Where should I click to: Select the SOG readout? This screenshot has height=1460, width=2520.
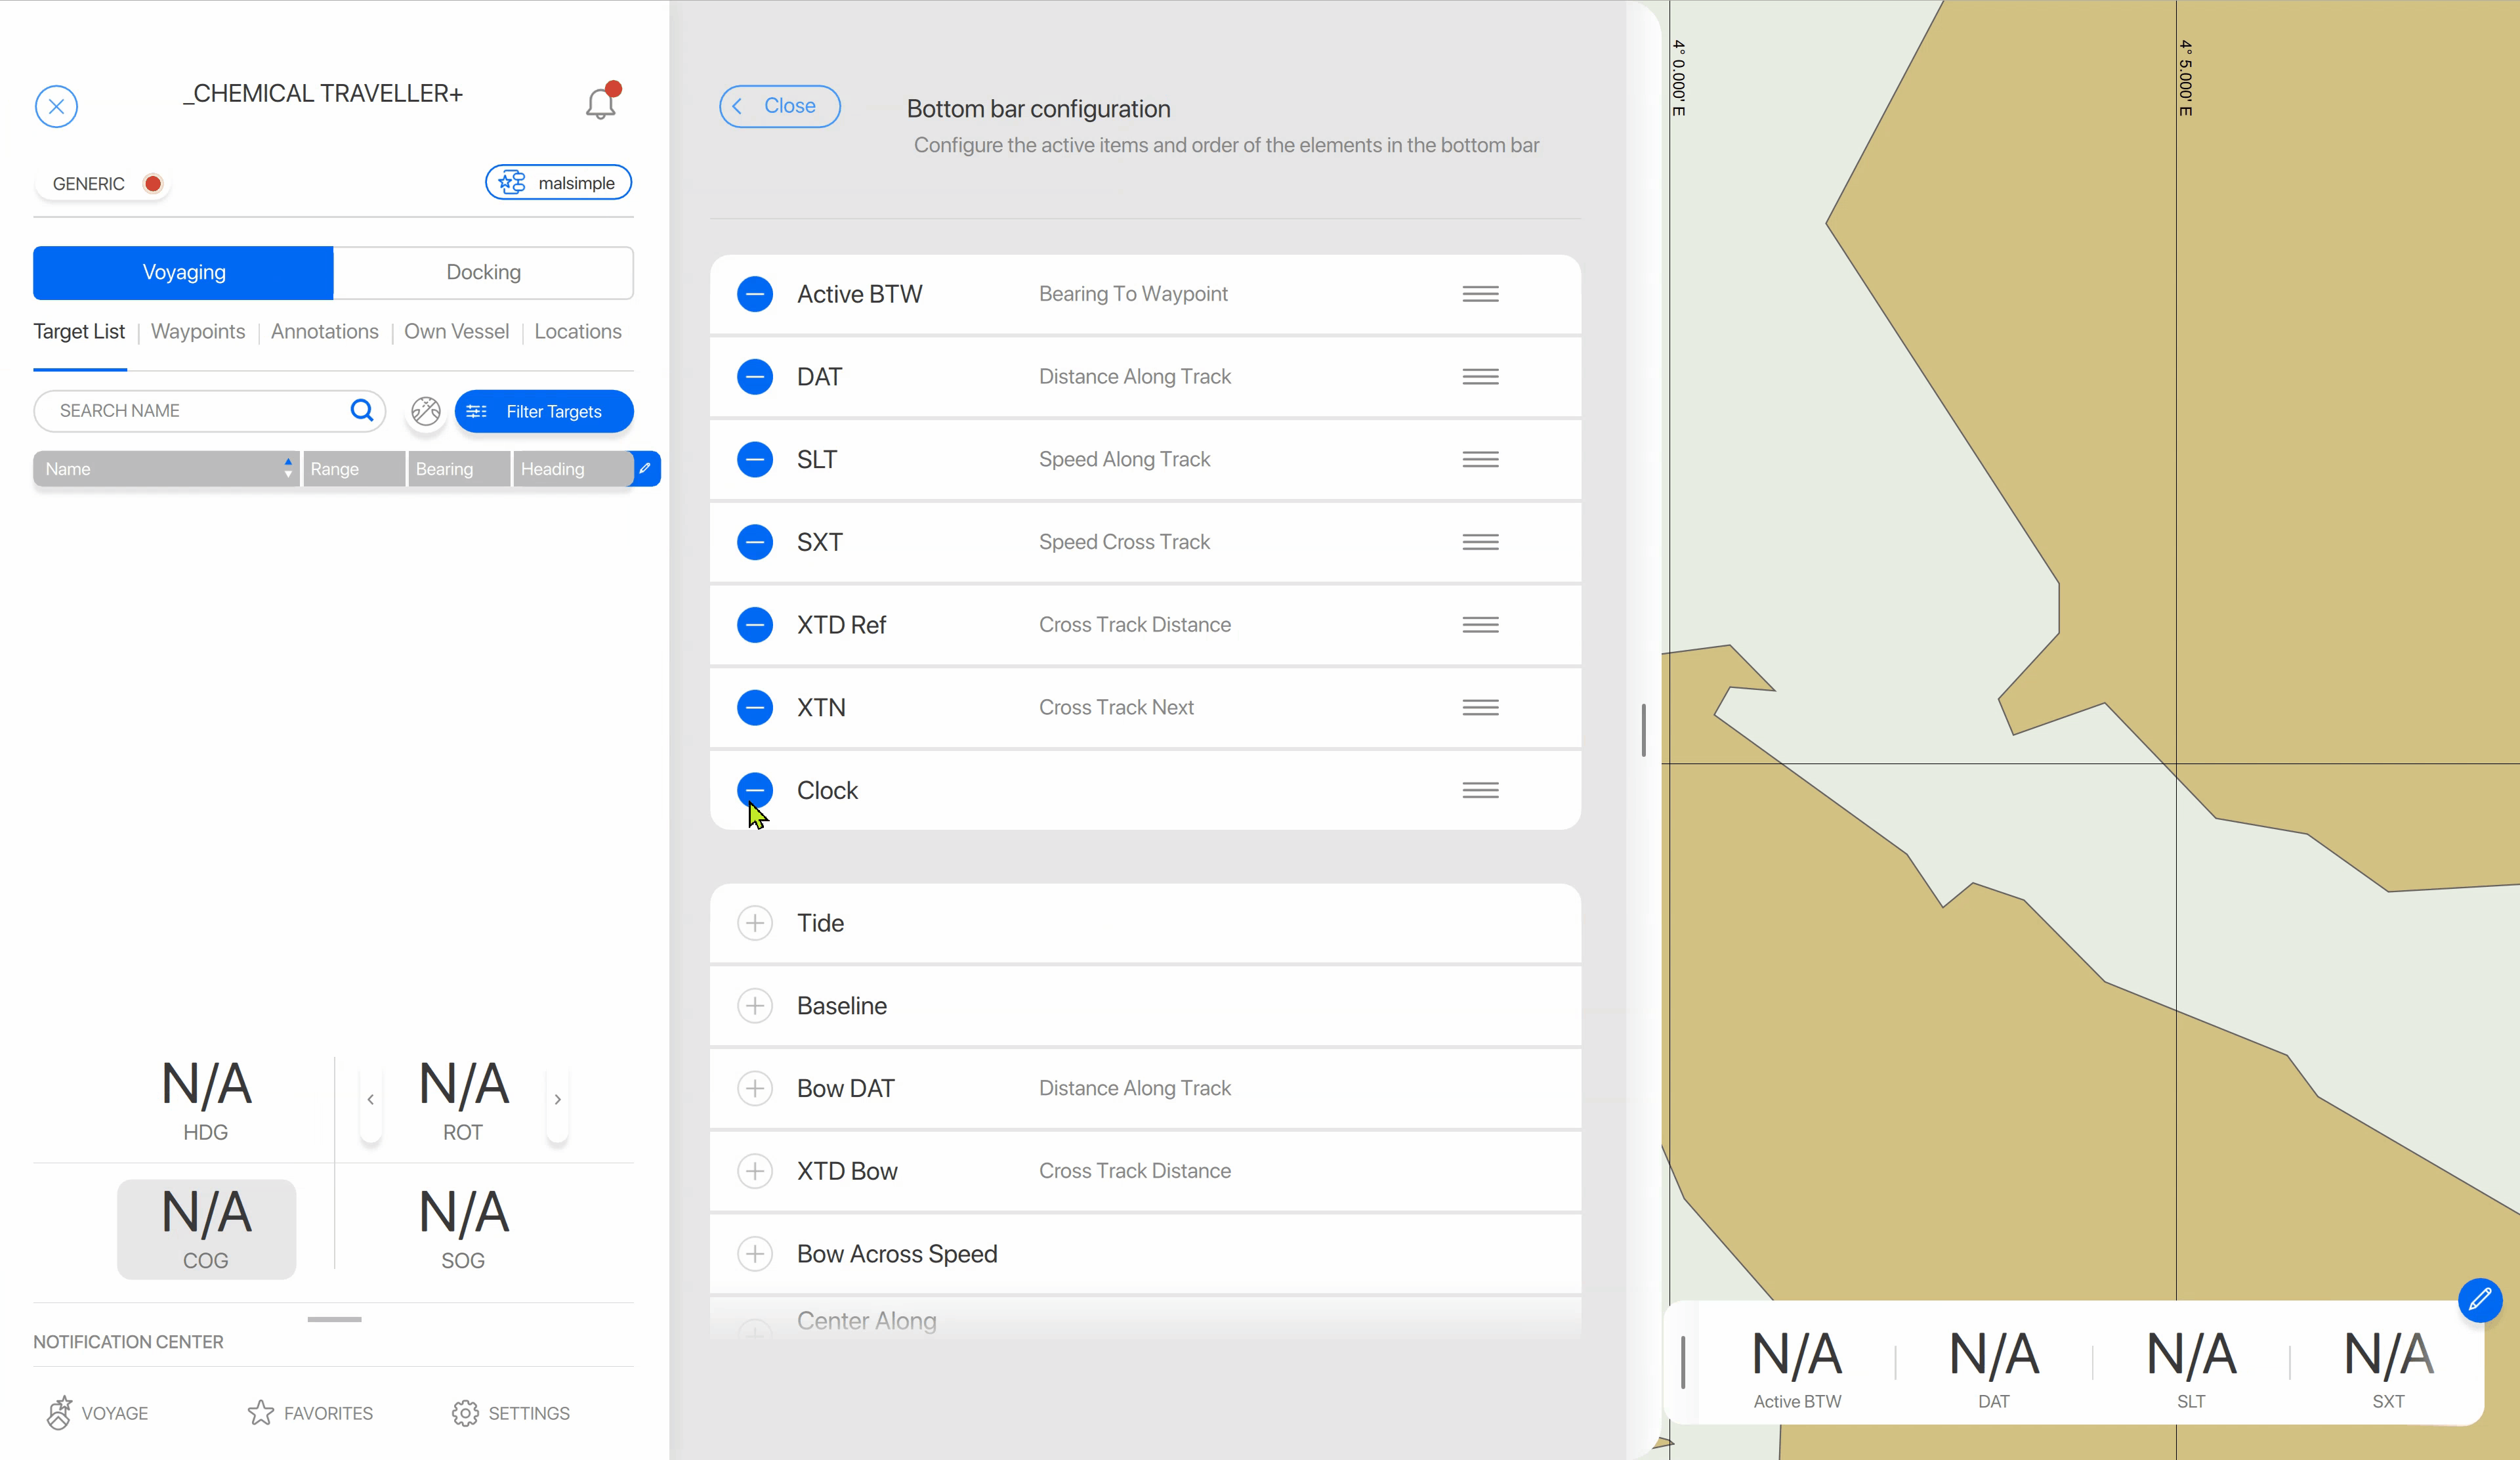[464, 1229]
